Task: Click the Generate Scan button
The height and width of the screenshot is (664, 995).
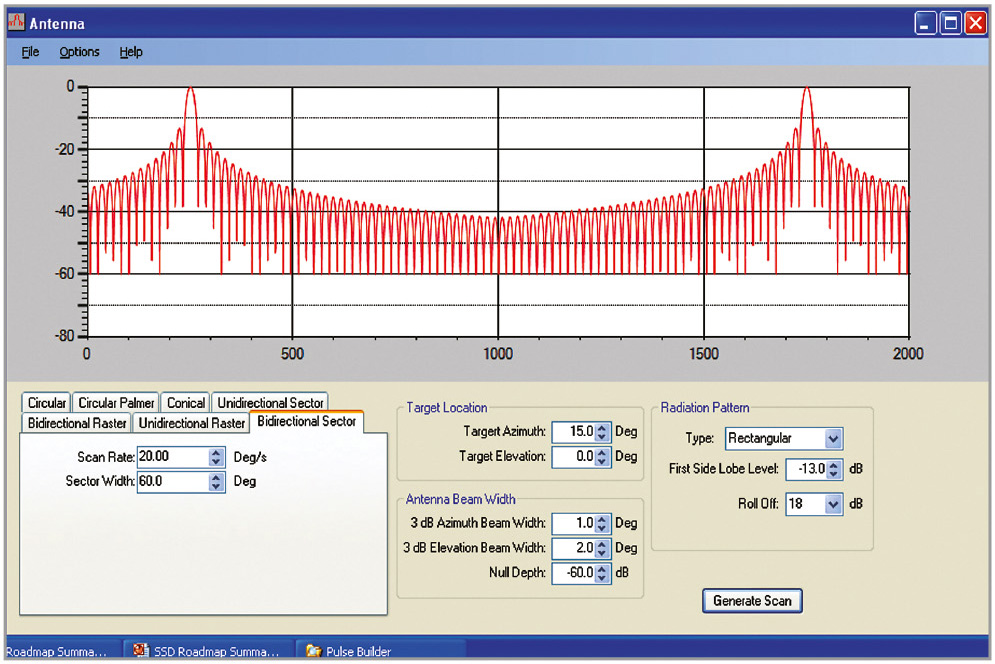Action: [x=752, y=601]
